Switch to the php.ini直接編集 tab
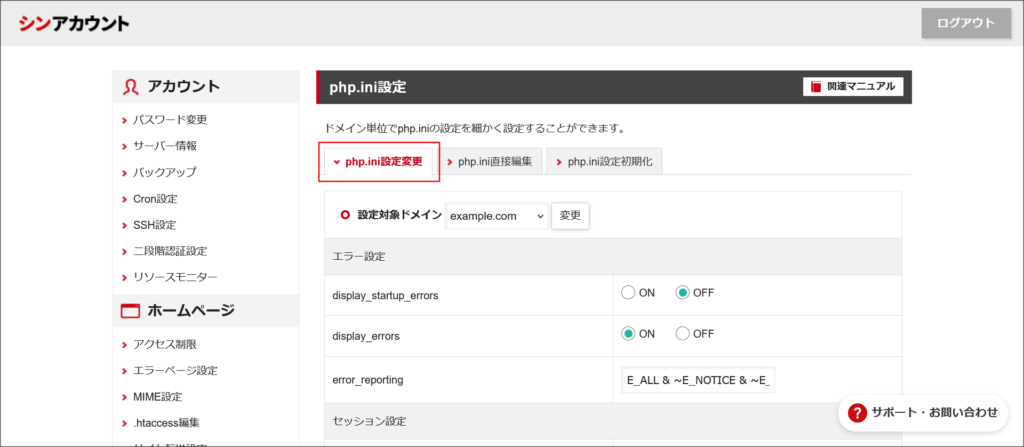 pos(490,161)
